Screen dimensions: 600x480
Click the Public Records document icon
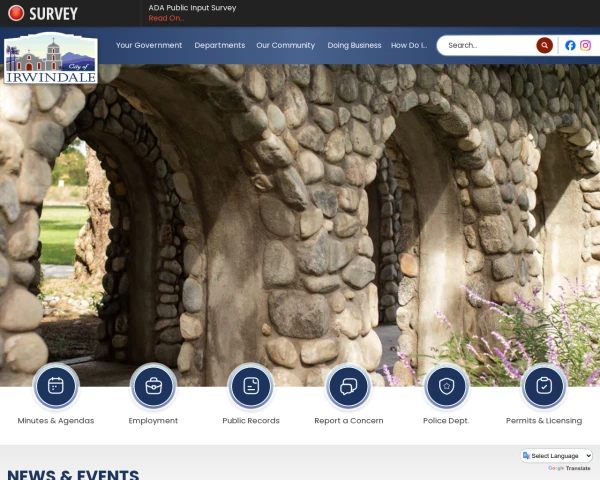(251, 386)
